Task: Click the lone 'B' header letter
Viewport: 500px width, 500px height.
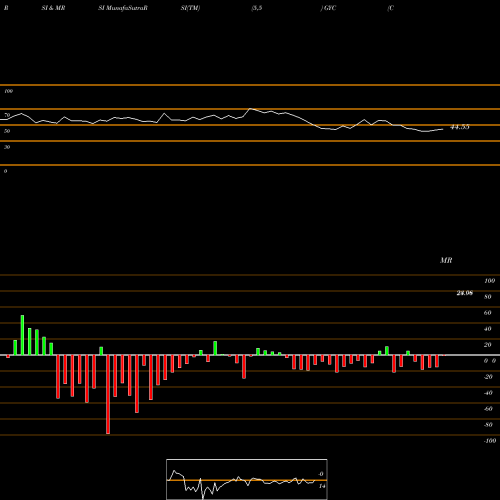Action: click(6, 8)
